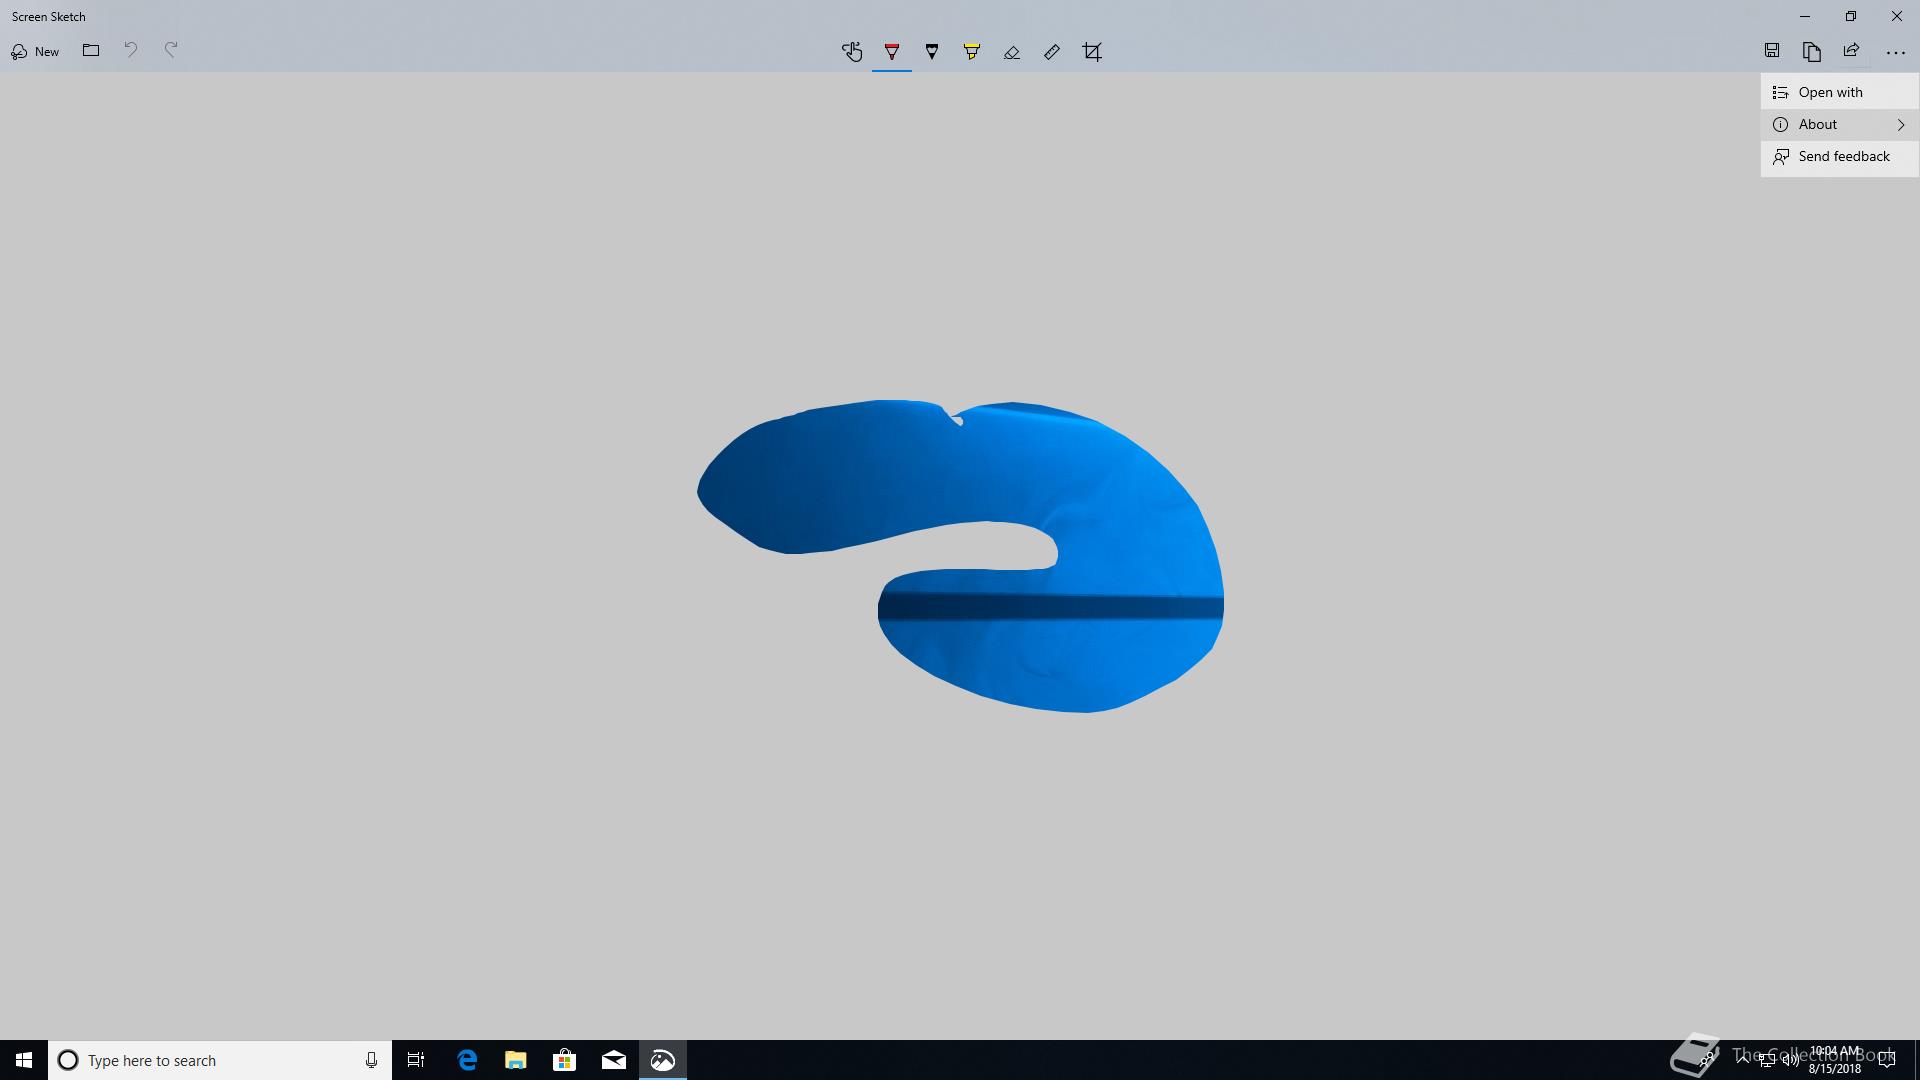Open the volume control in the tray

coord(1790,1061)
